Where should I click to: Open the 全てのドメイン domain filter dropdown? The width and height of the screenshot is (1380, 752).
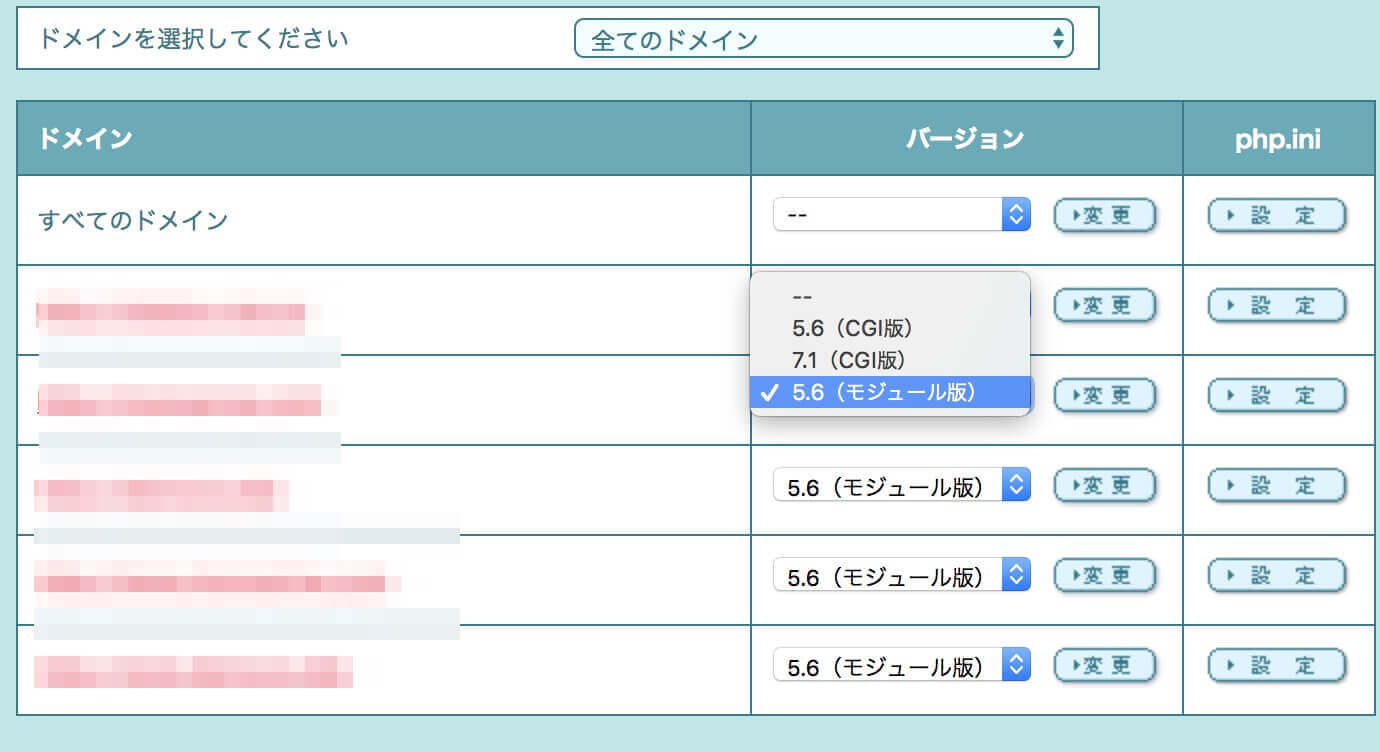coord(823,37)
